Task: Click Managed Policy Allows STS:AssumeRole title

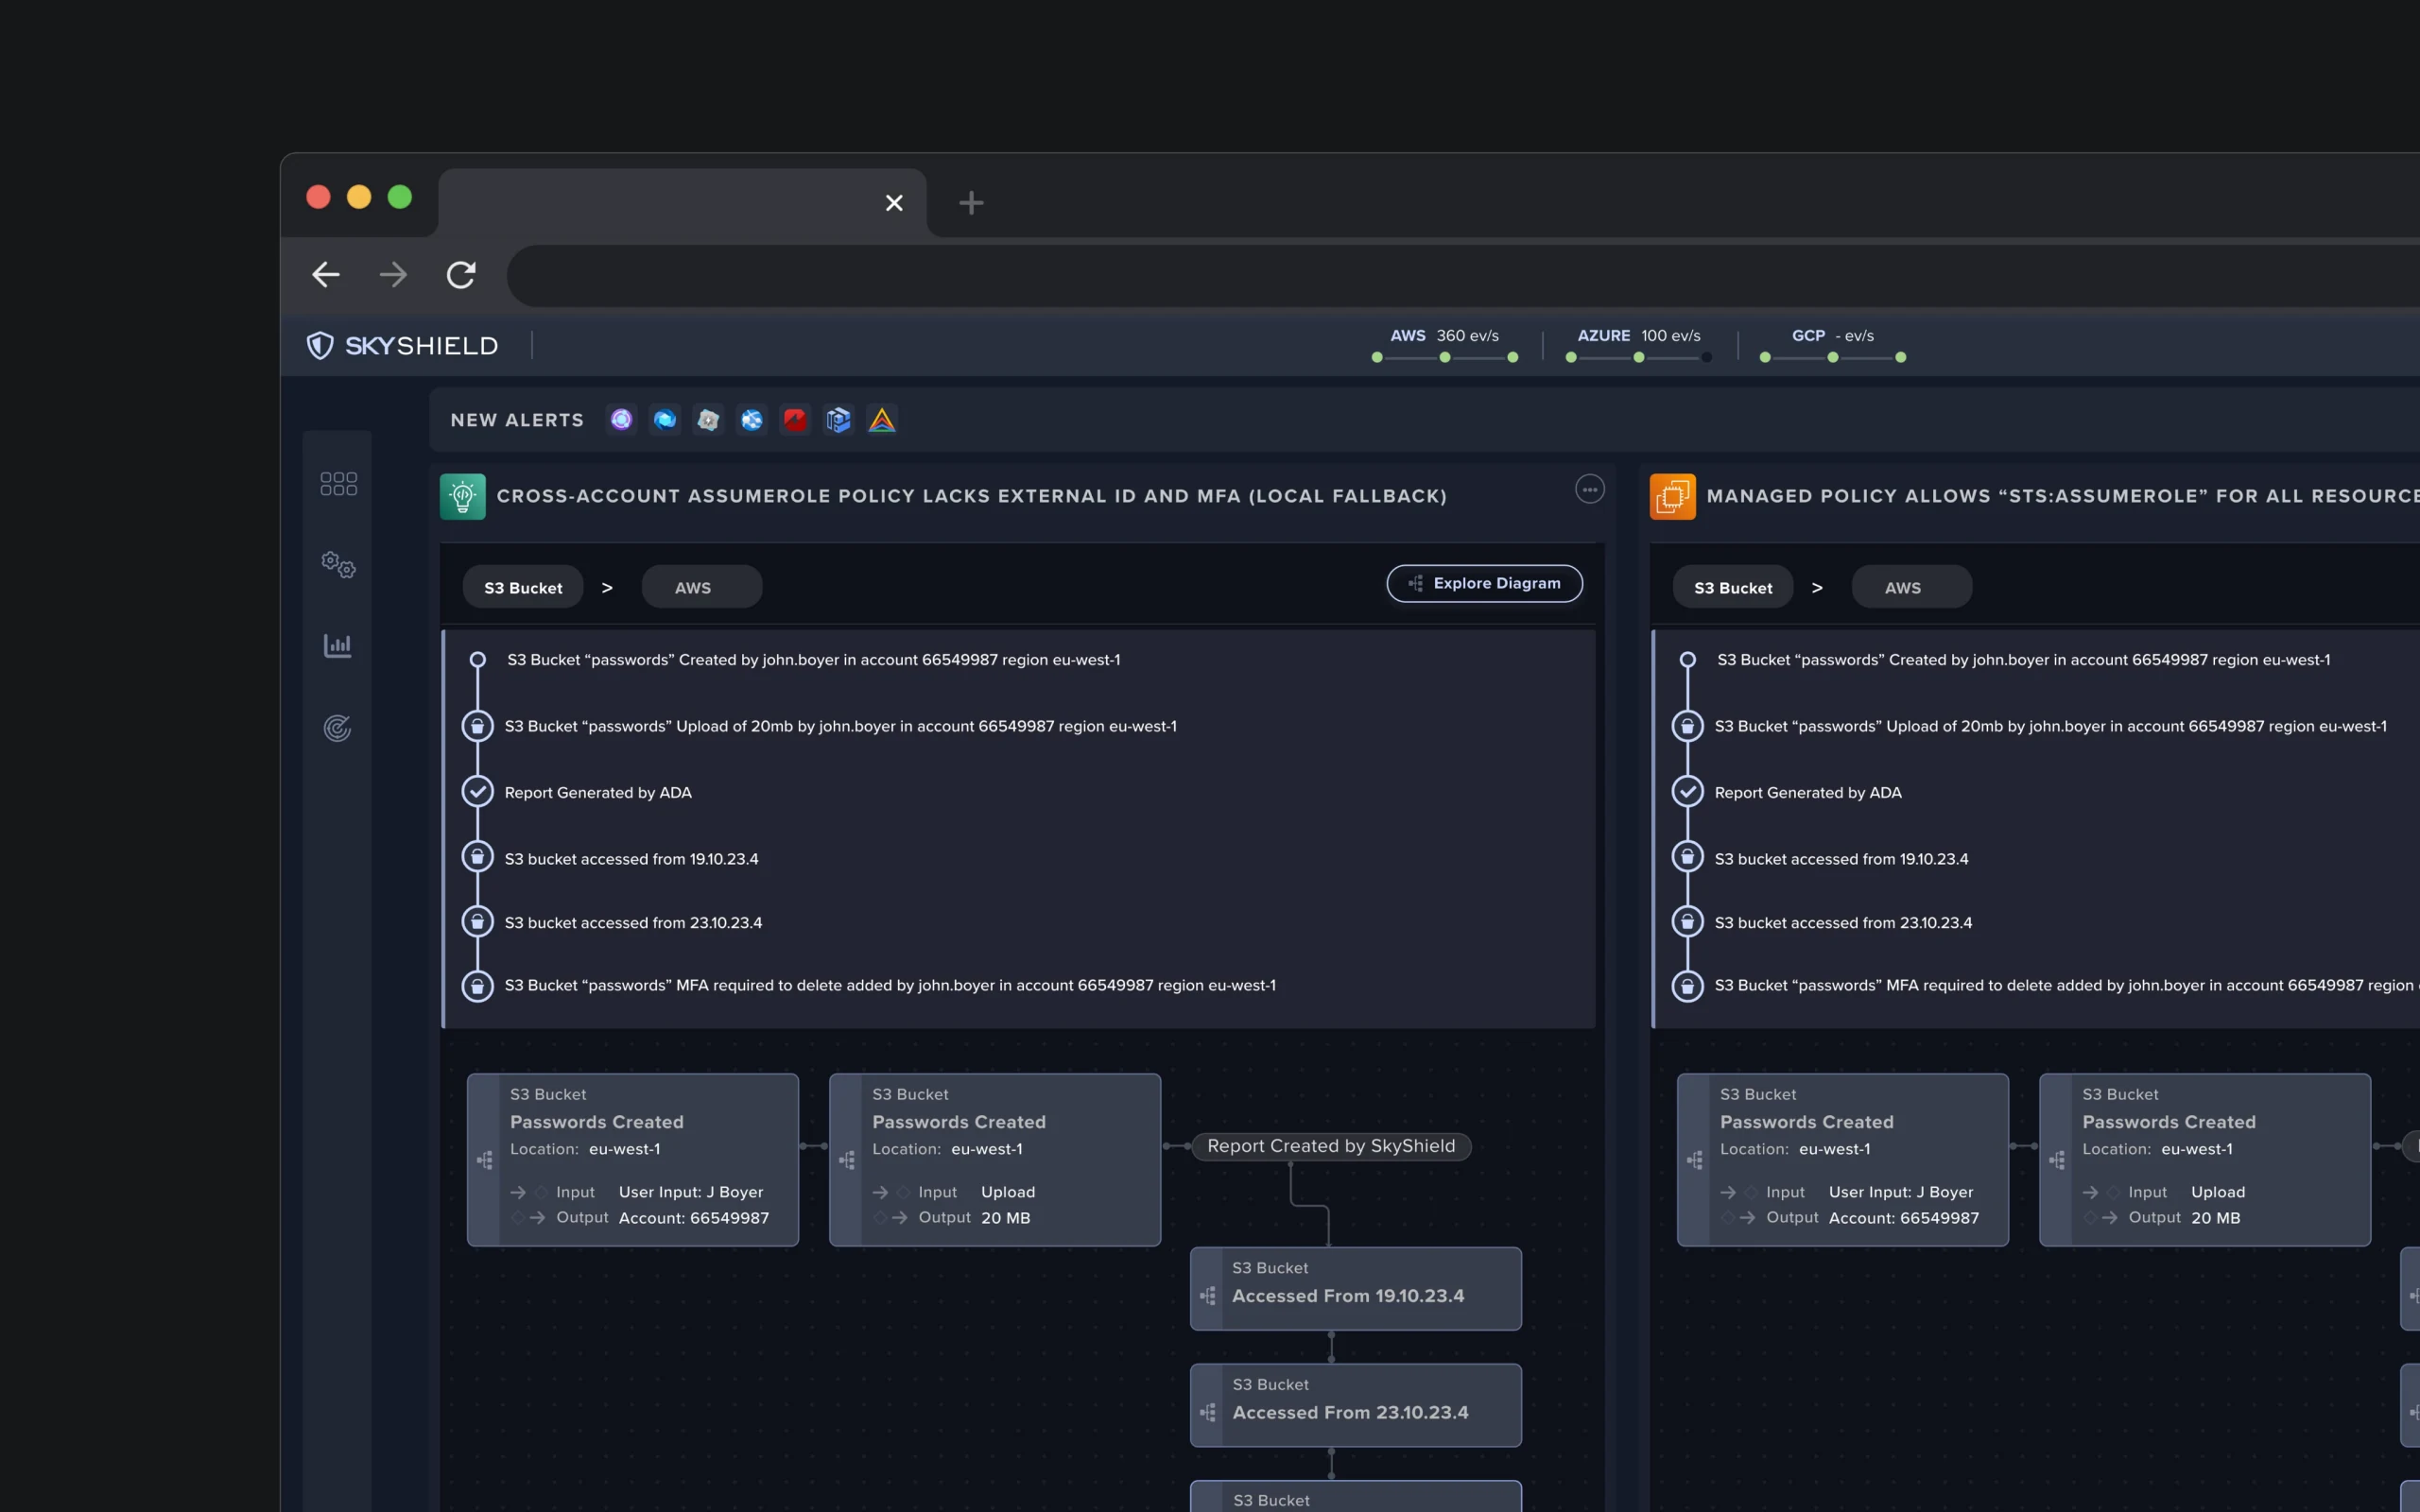Action: point(2063,496)
